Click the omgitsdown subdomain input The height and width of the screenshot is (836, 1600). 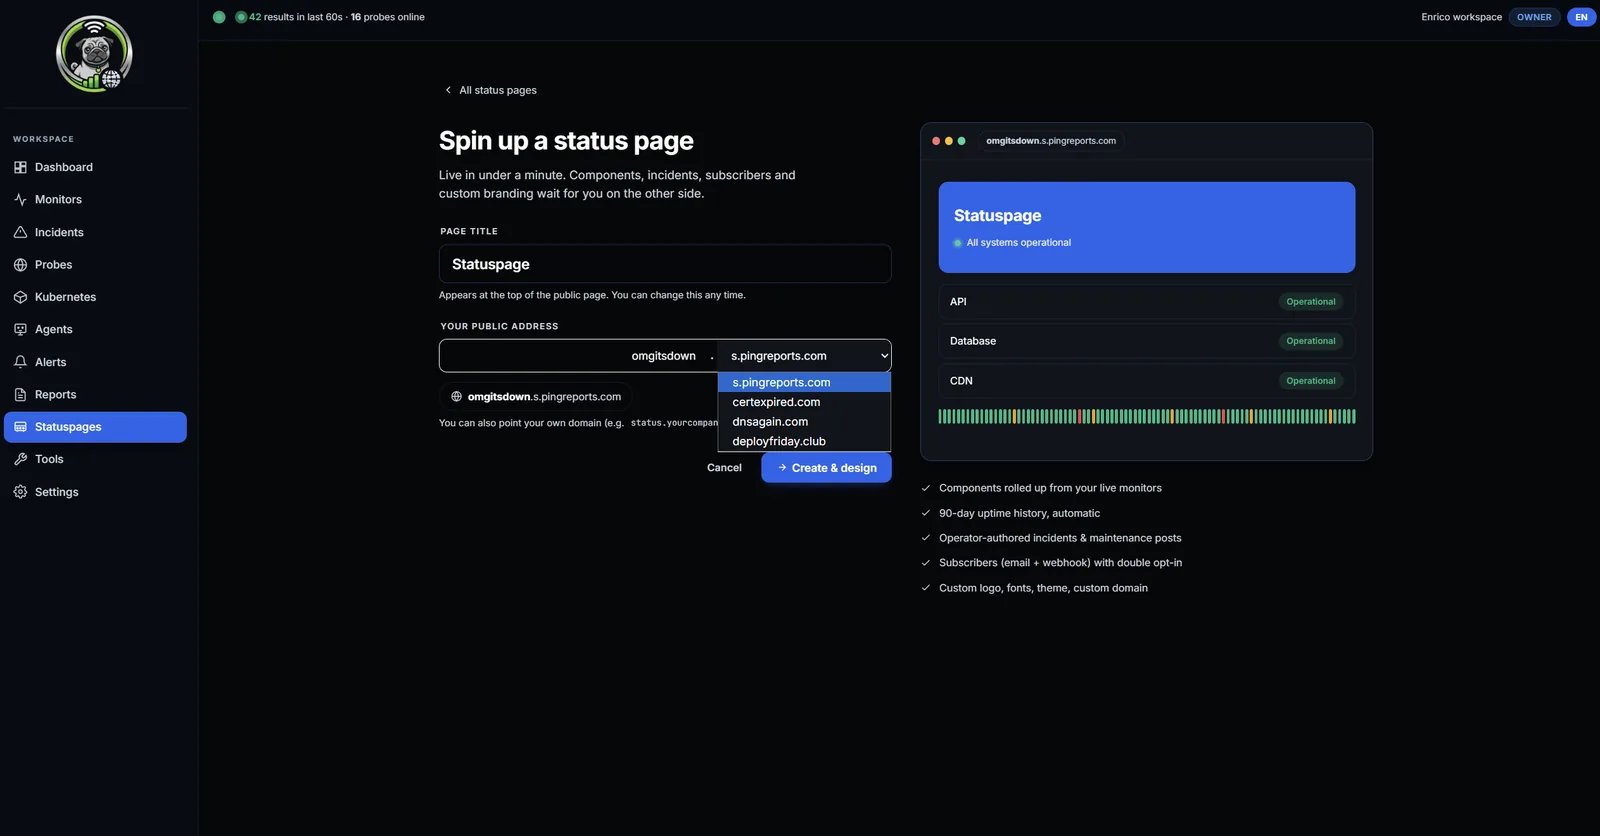(x=574, y=356)
